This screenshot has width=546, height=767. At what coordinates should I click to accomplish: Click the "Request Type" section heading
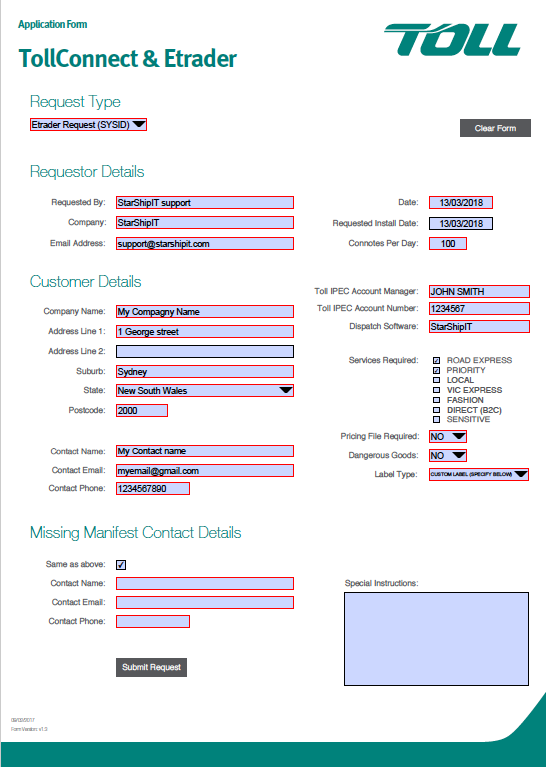[x=75, y=102]
